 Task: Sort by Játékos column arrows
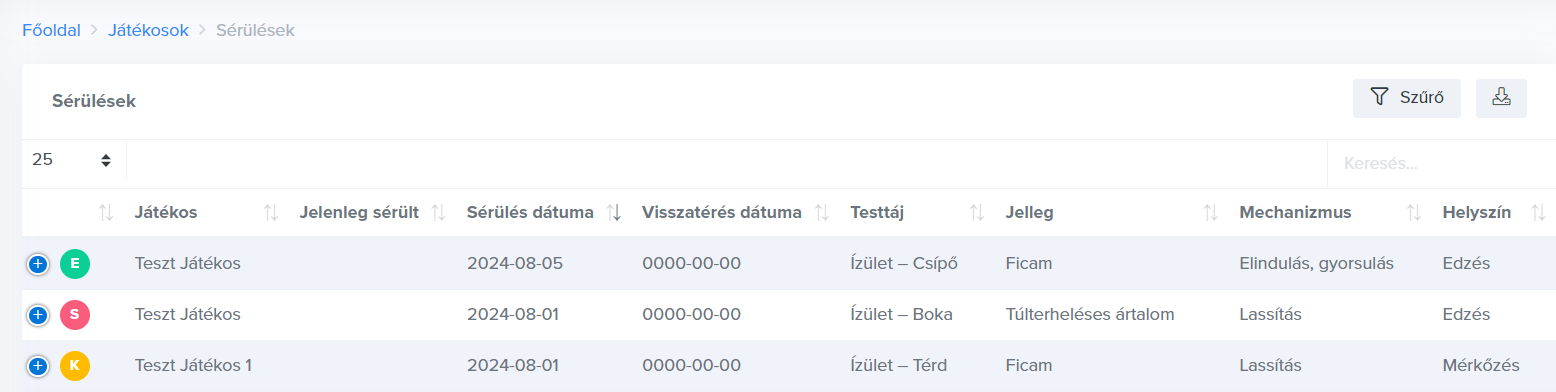(270, 212)
